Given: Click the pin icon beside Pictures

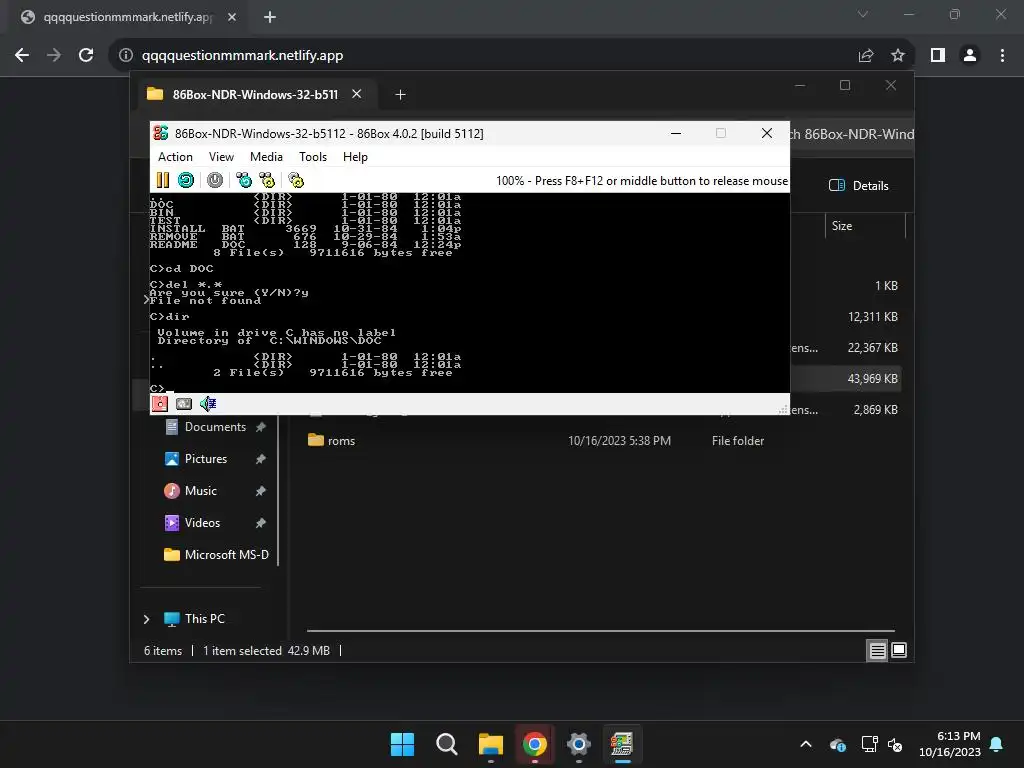Looking at the screenshot, I should click(x=261, y=459).
